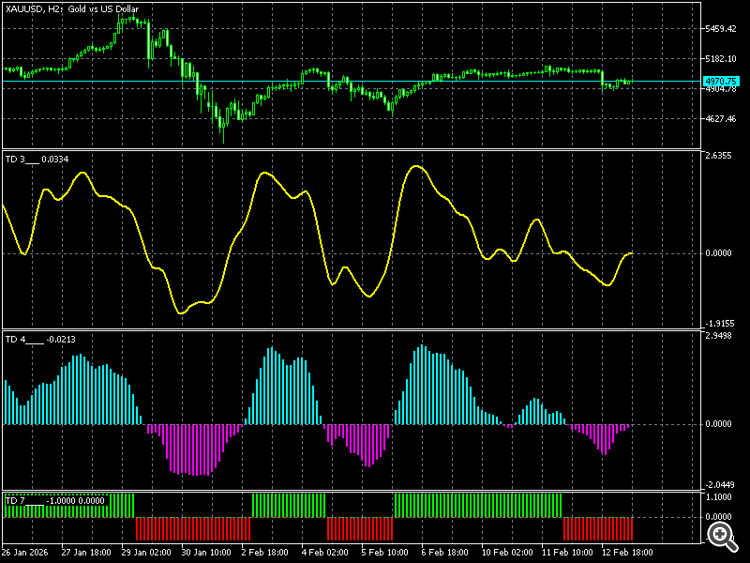Click the 12 Feb 18:00 time label
Screen dimensions: 750x563
[x=627, y=552]
